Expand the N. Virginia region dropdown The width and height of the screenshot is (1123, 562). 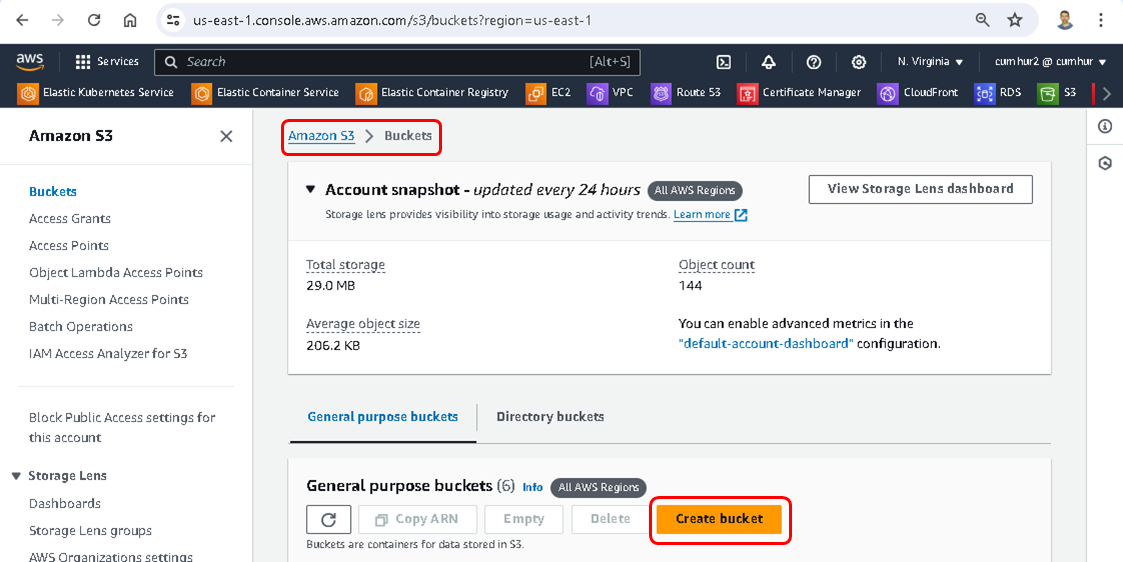(x=930, y=62)
